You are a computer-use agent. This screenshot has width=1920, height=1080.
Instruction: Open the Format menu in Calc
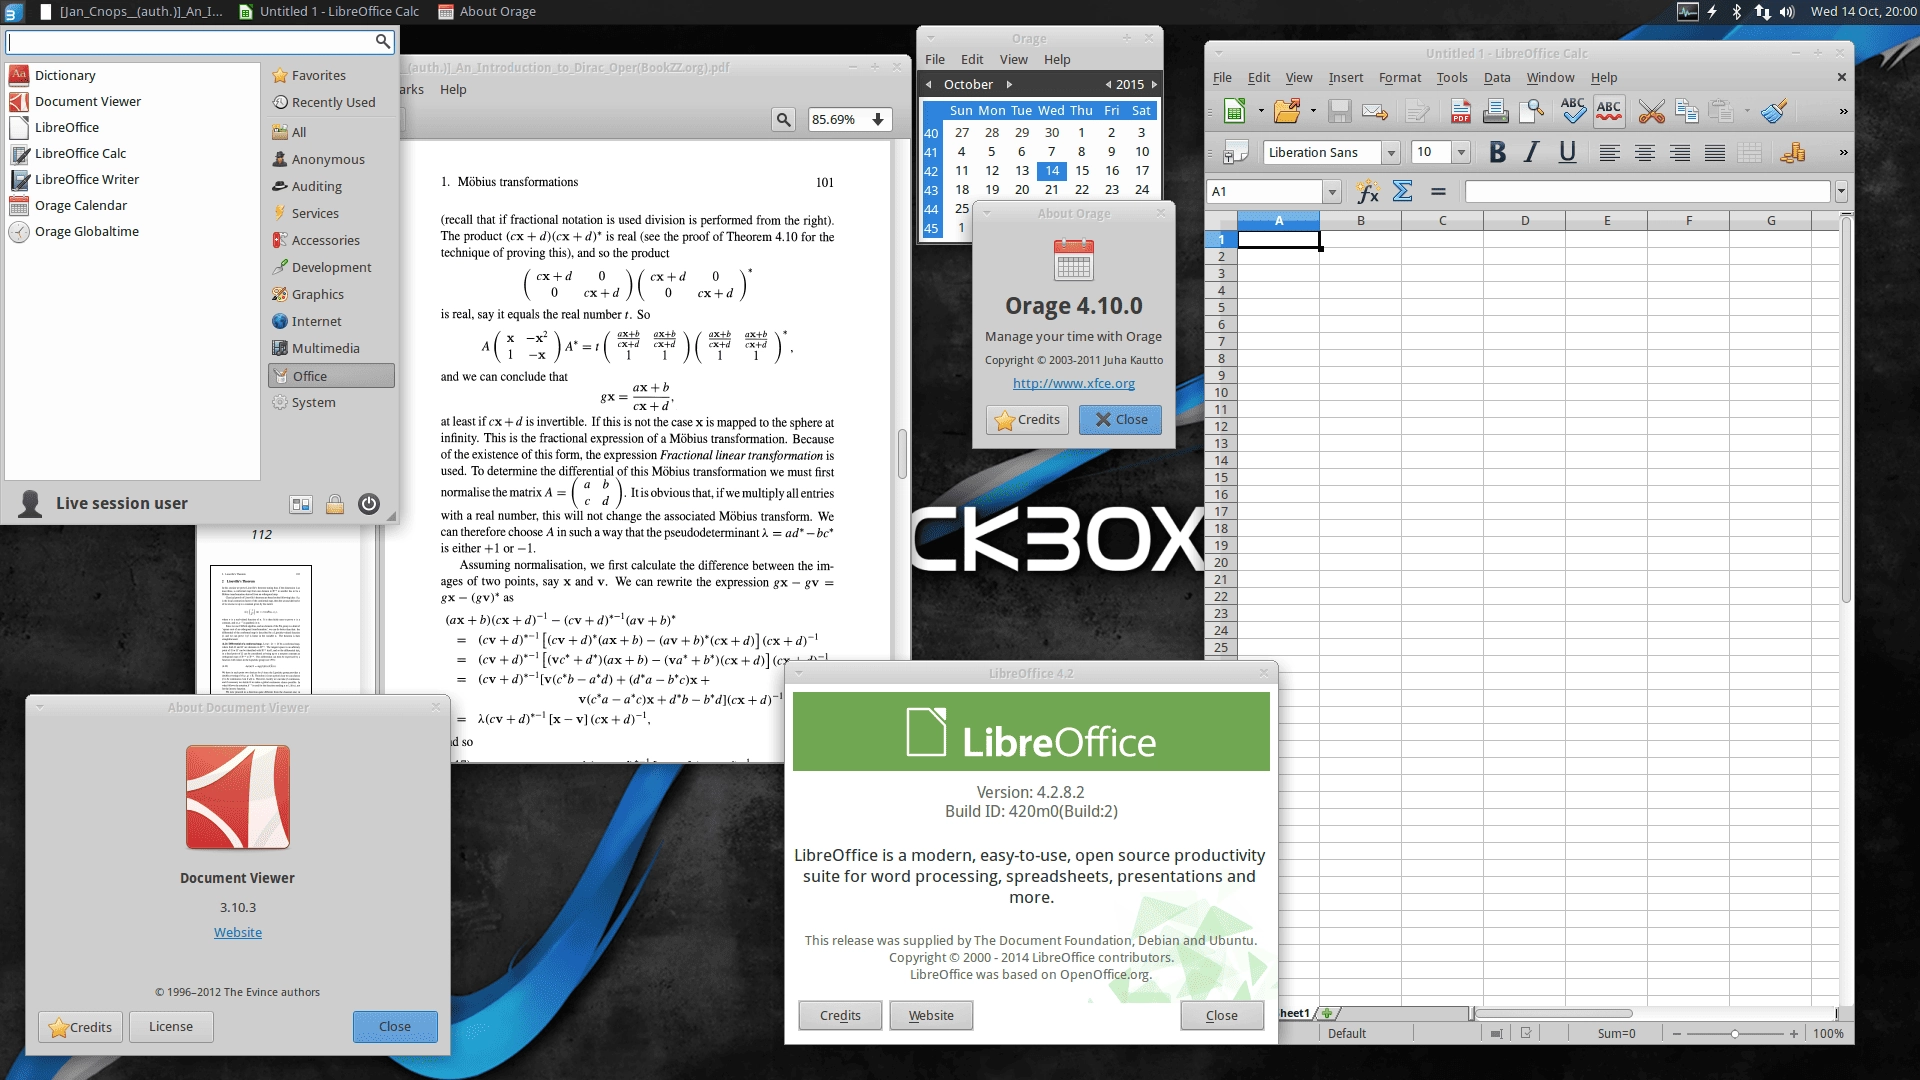(1399, 78)
